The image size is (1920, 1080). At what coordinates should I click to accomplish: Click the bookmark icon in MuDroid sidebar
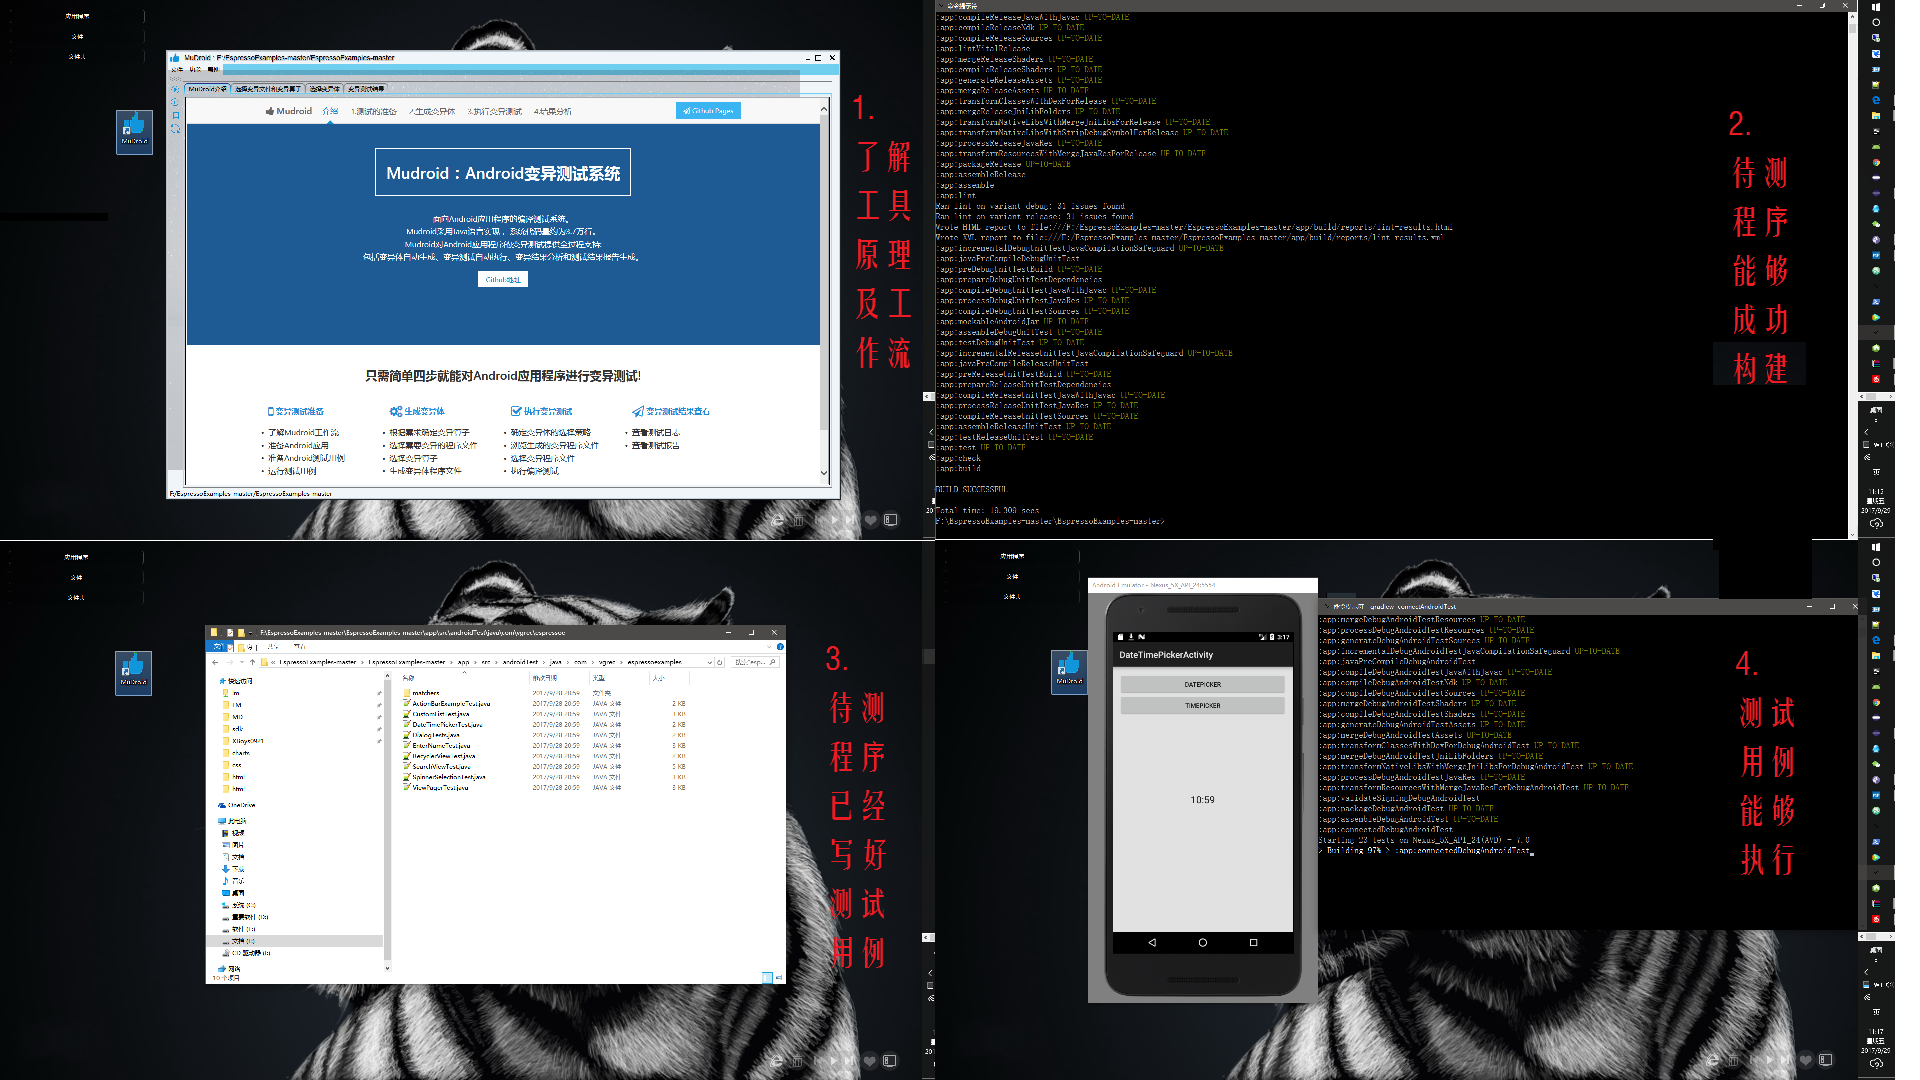point(175,115)
